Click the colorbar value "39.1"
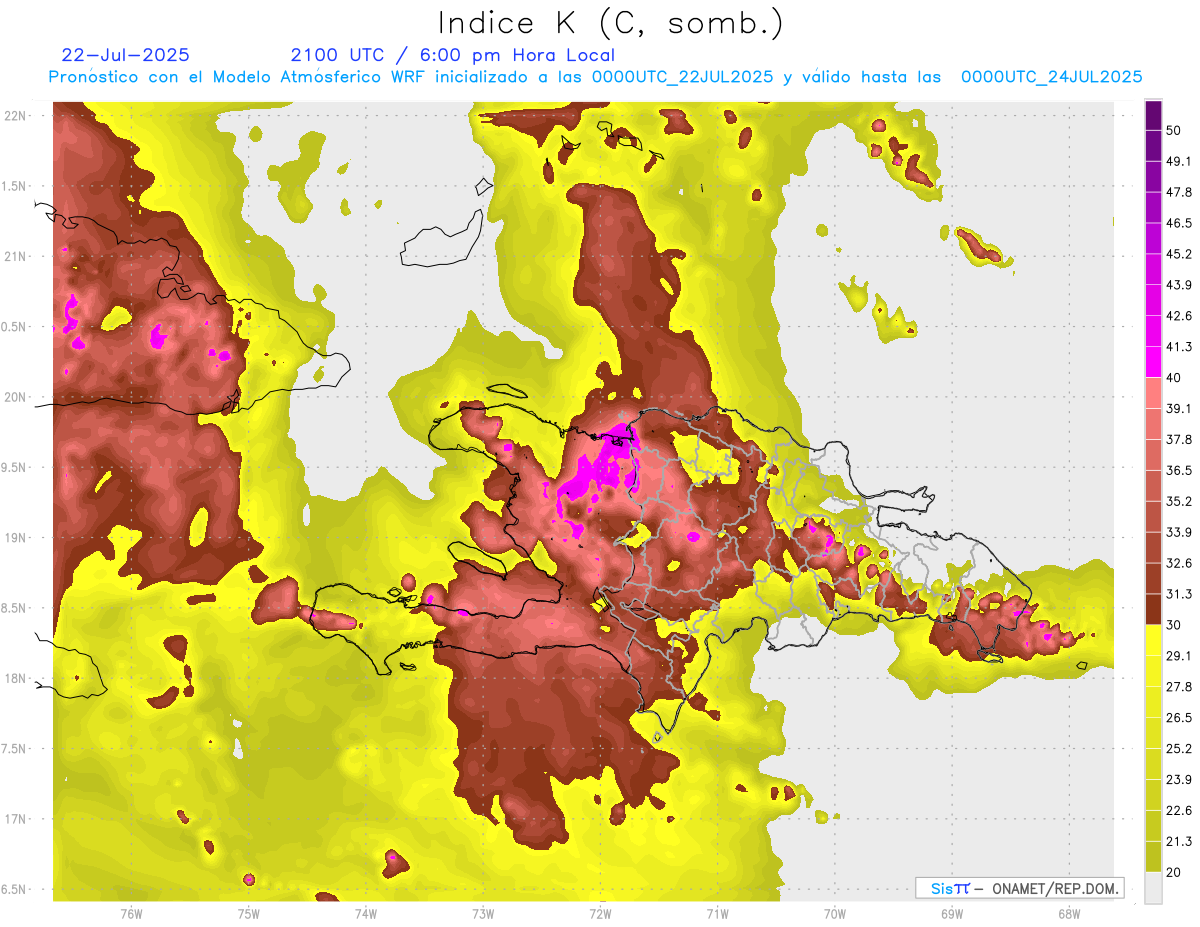1200x927 pixels. point(1179,409)
